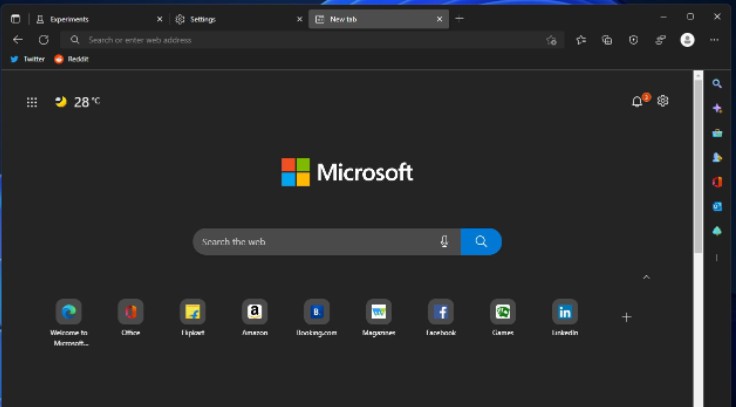This screenshot has width=736, height=407.
Task: Open the Collections toolbar icon
Action: (x=607, y=40)
